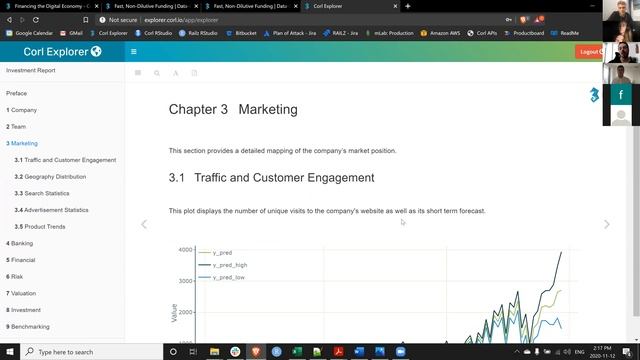Switch to third Fast, Non-Dilutive Funding tab
This screenshot has width=640, height=360.
(251, 6)
